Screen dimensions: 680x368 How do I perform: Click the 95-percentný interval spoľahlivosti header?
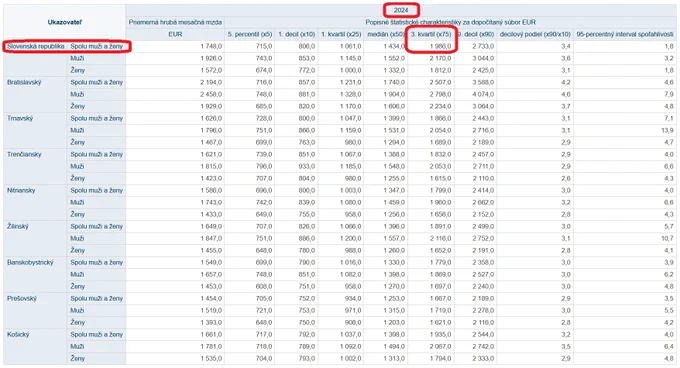624,34
